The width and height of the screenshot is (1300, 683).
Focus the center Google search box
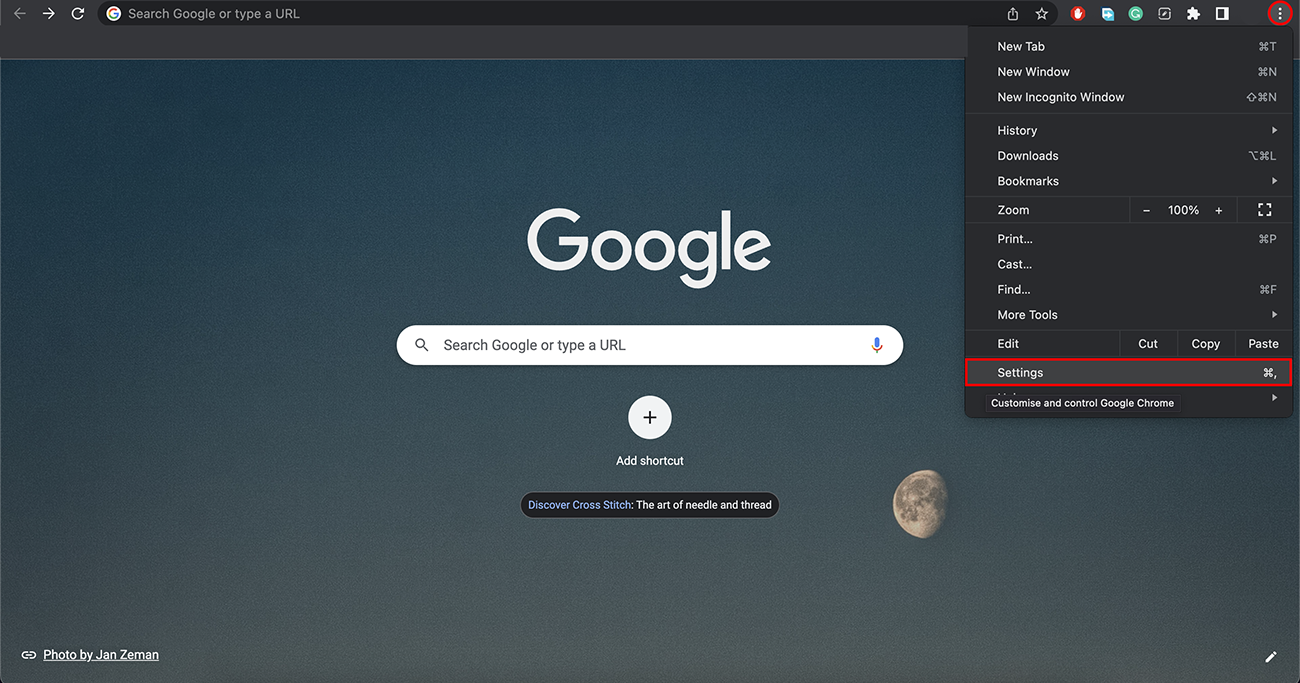pos(650,345)
